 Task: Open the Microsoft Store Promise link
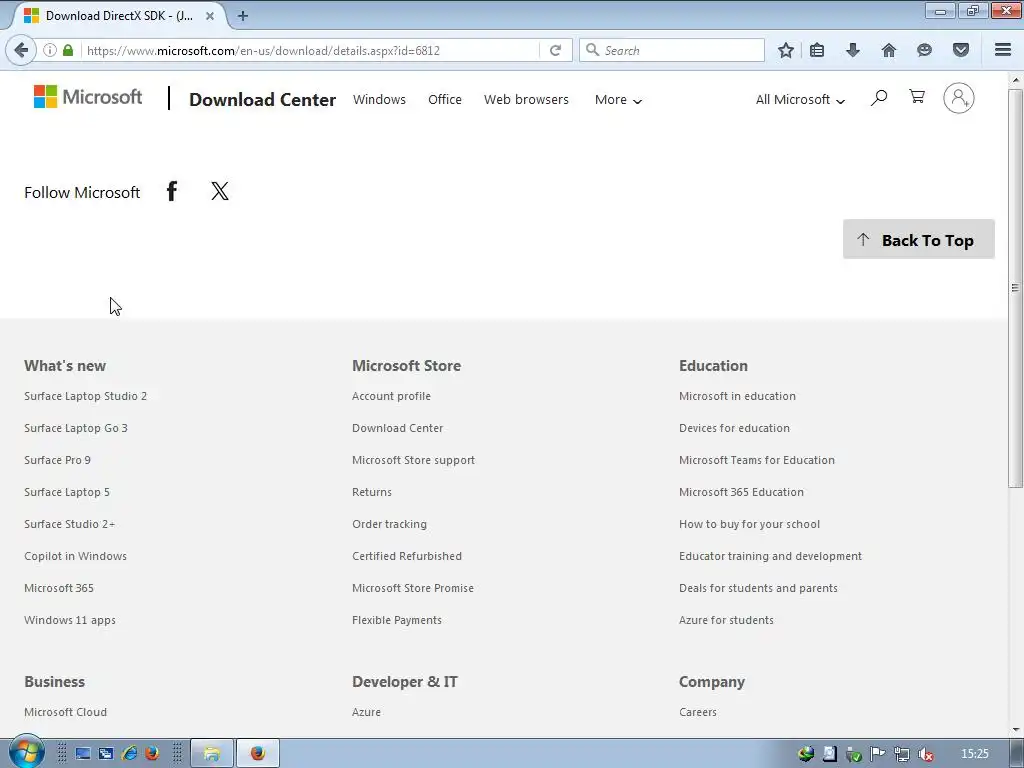[x=413, y=588]
